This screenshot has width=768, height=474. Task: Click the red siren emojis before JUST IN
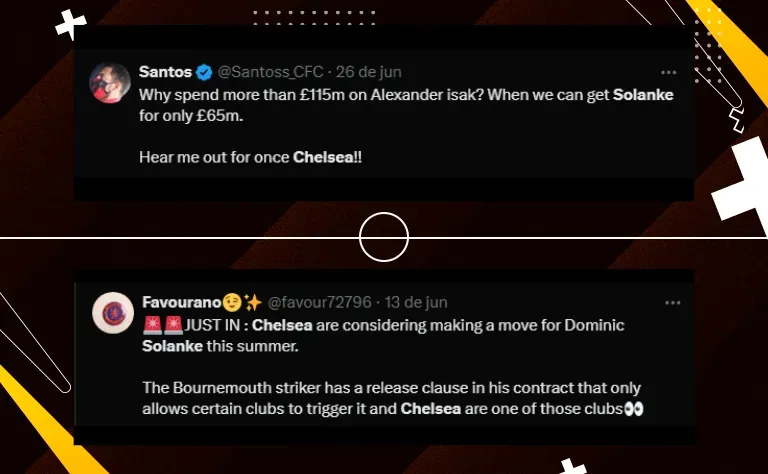pyautogui.click(x=163, y=325)
